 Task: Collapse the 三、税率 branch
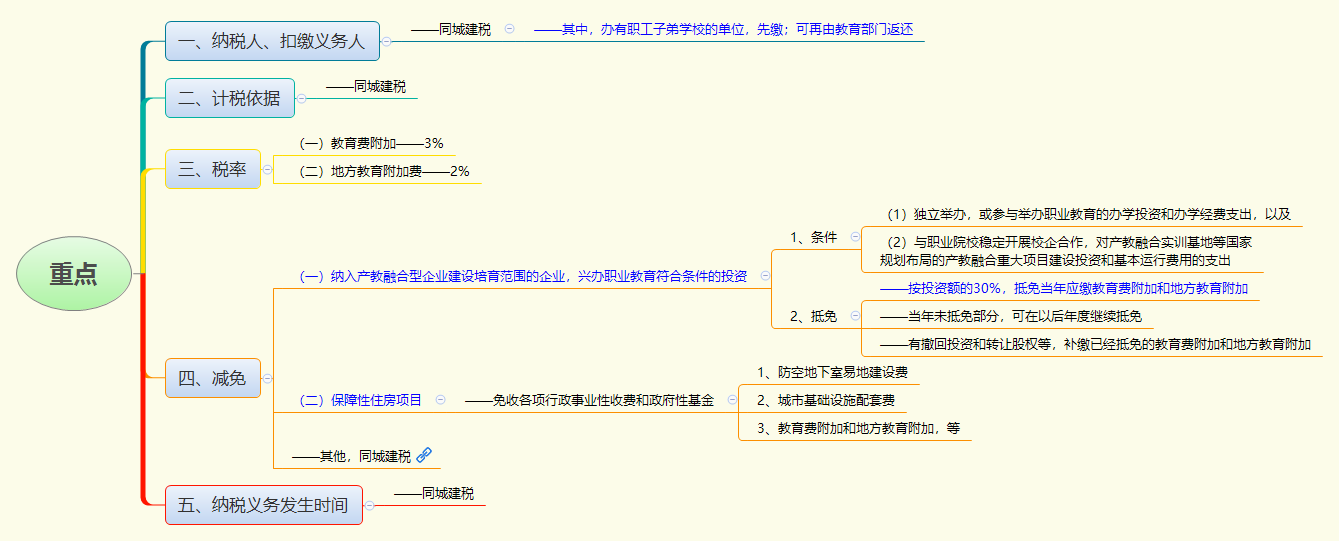click(x=267, y=170)
